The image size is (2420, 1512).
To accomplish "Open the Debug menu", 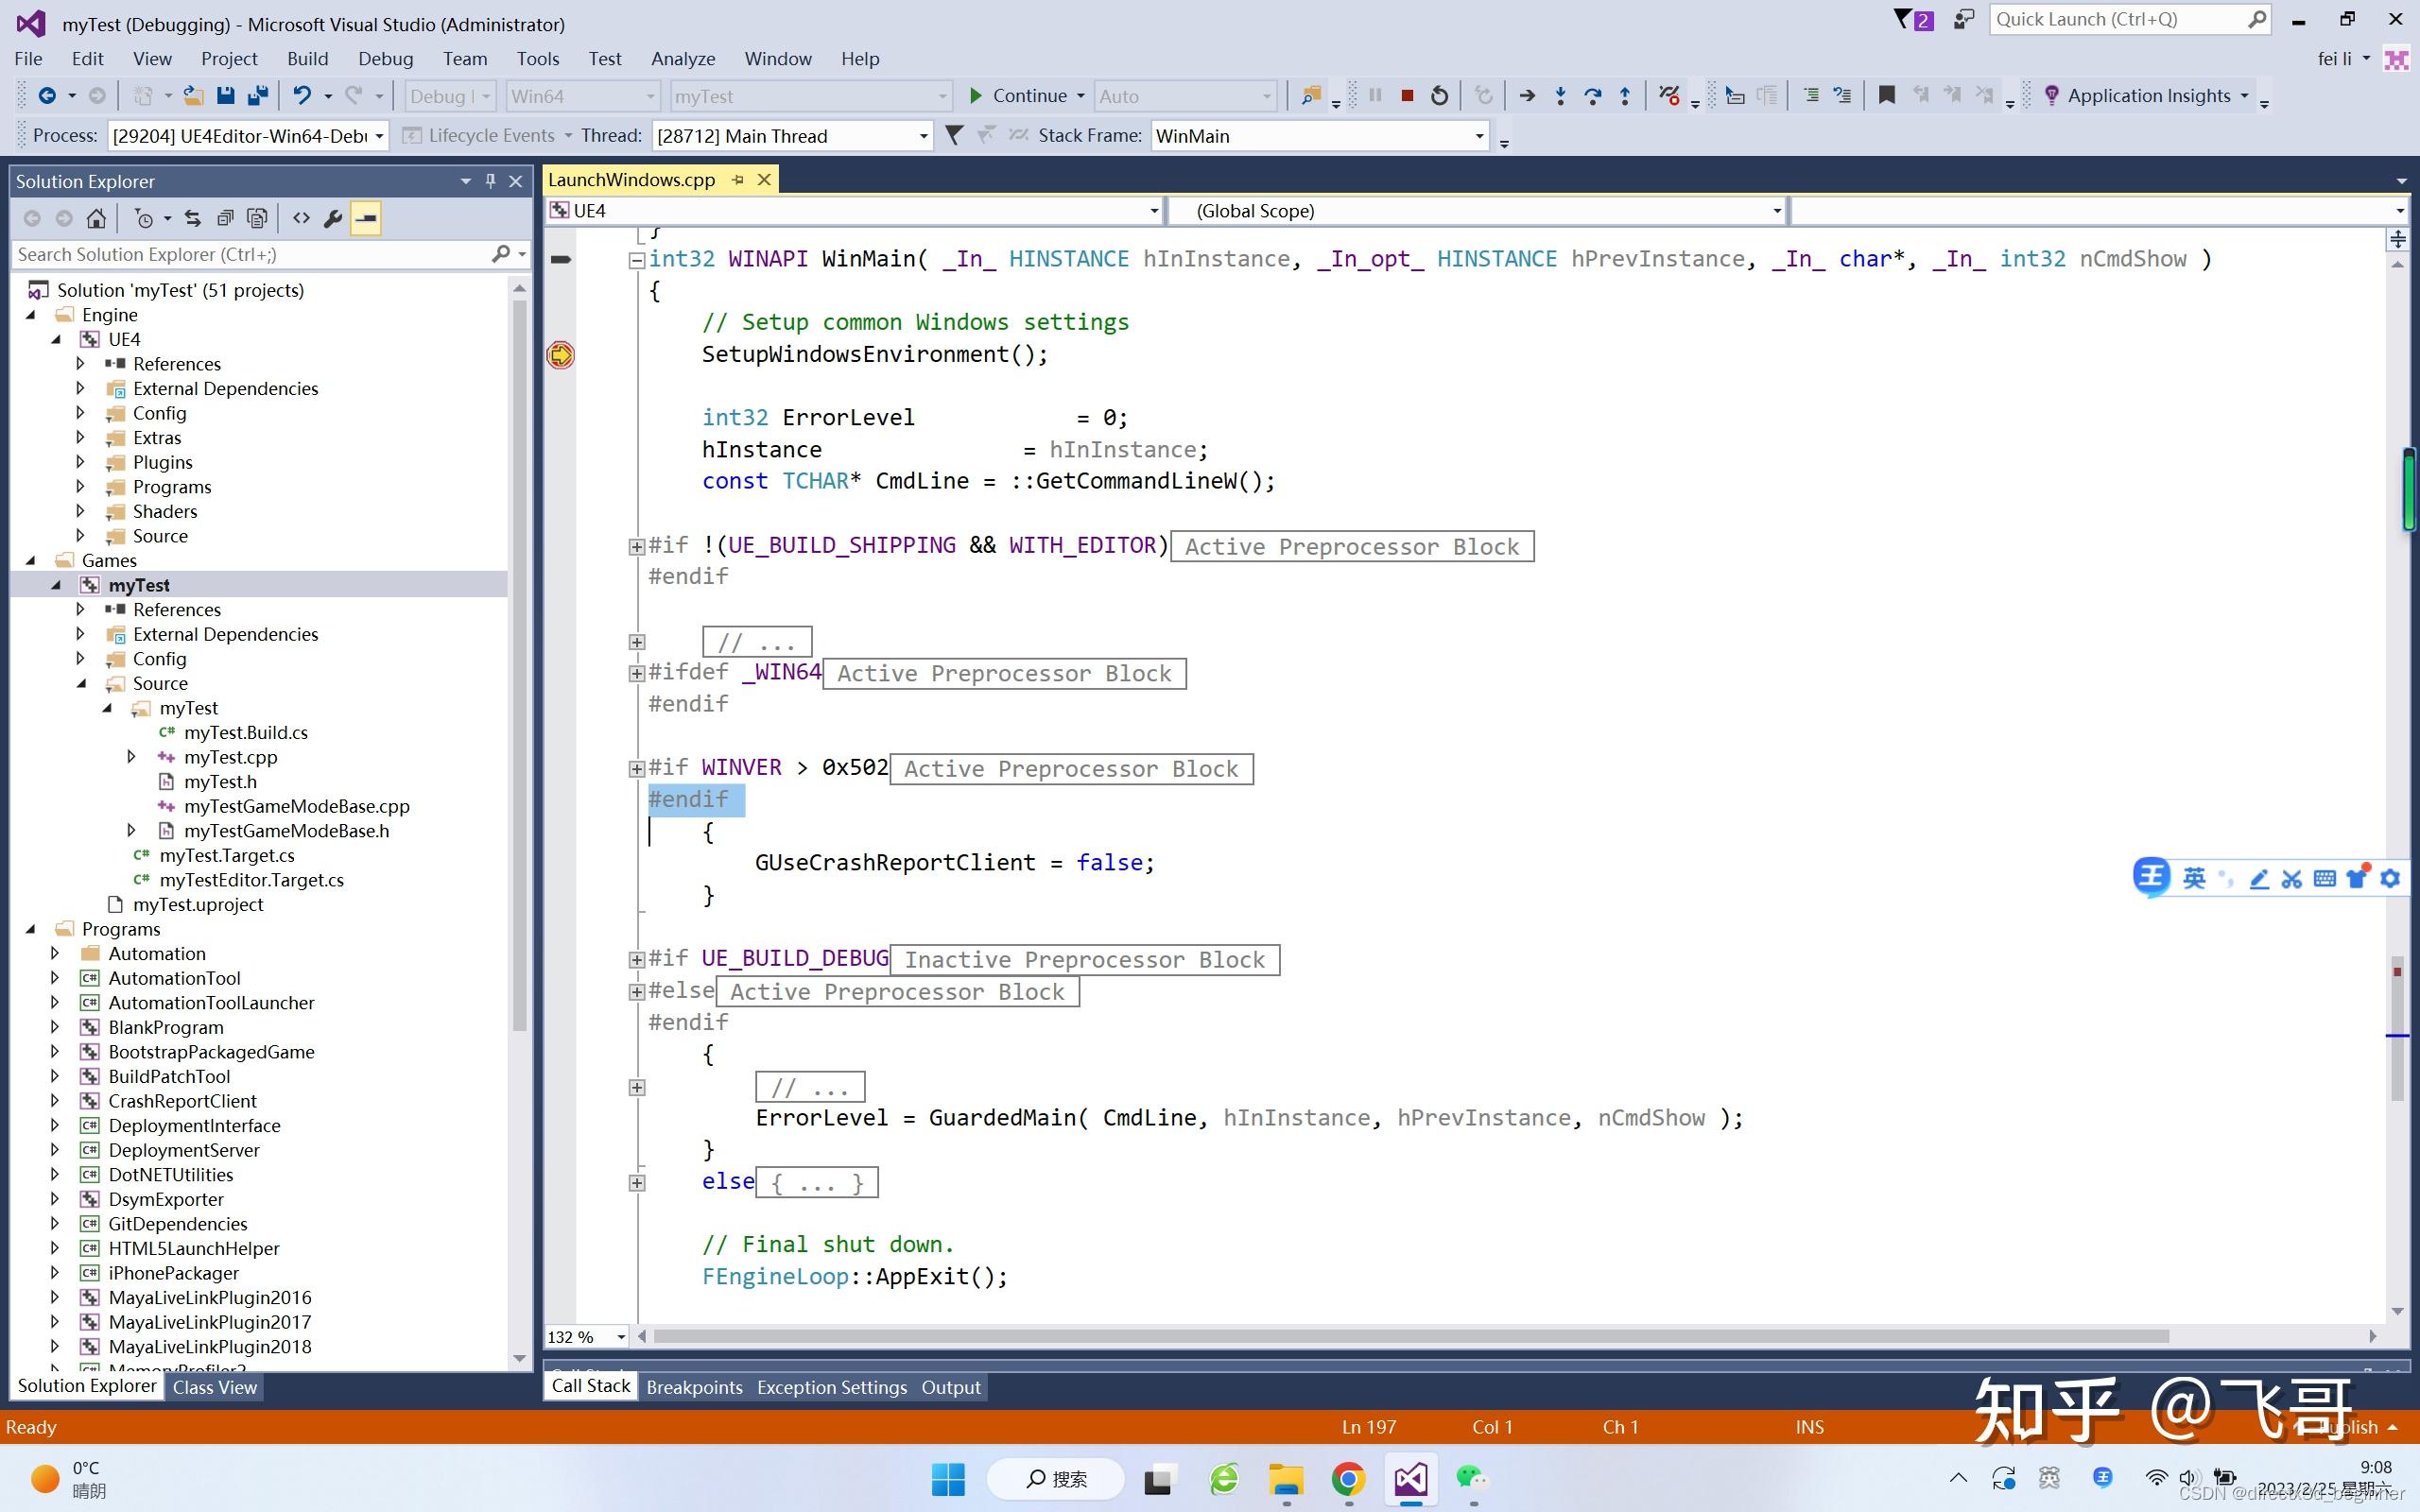I will click(x=385, y=59).
